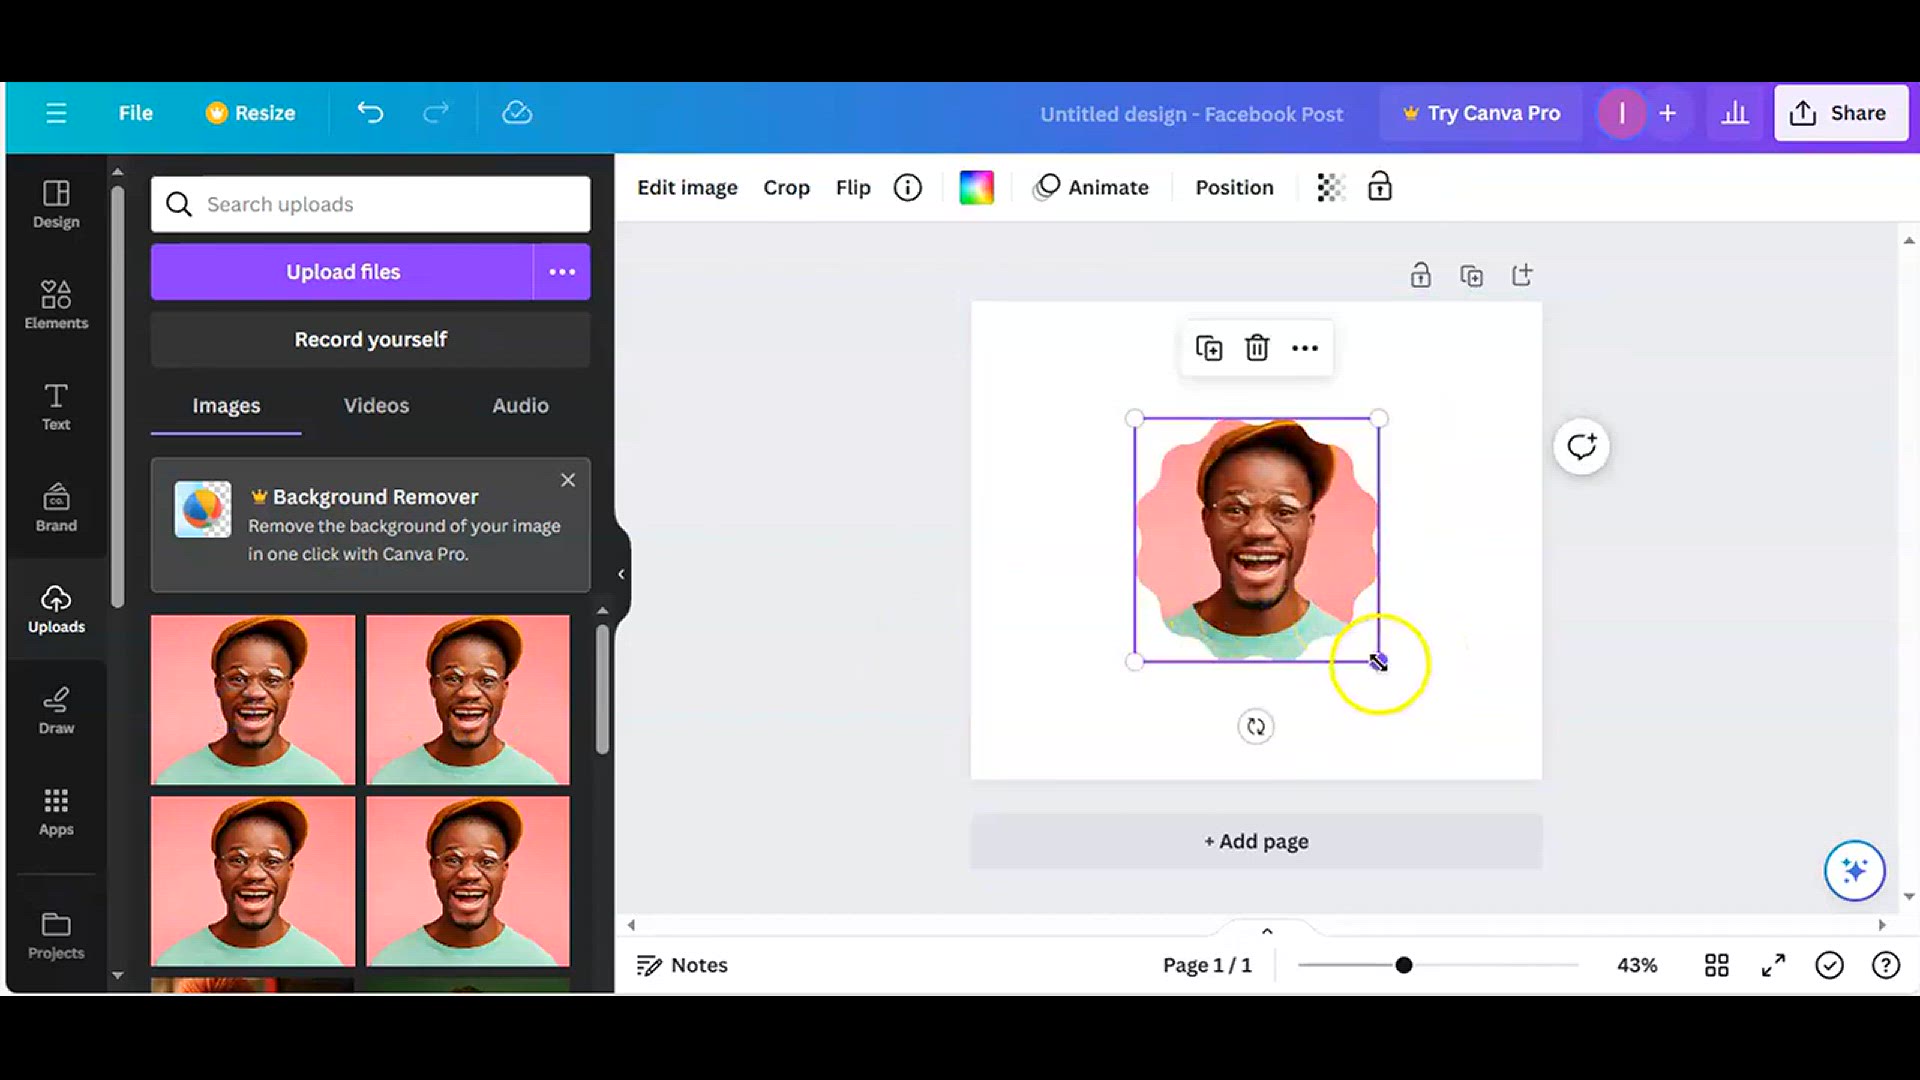This screenshot has height=1080, width=1920.
Task: Close the Background Remover banner
Action: pyautogui.click(x=568, y=480)
